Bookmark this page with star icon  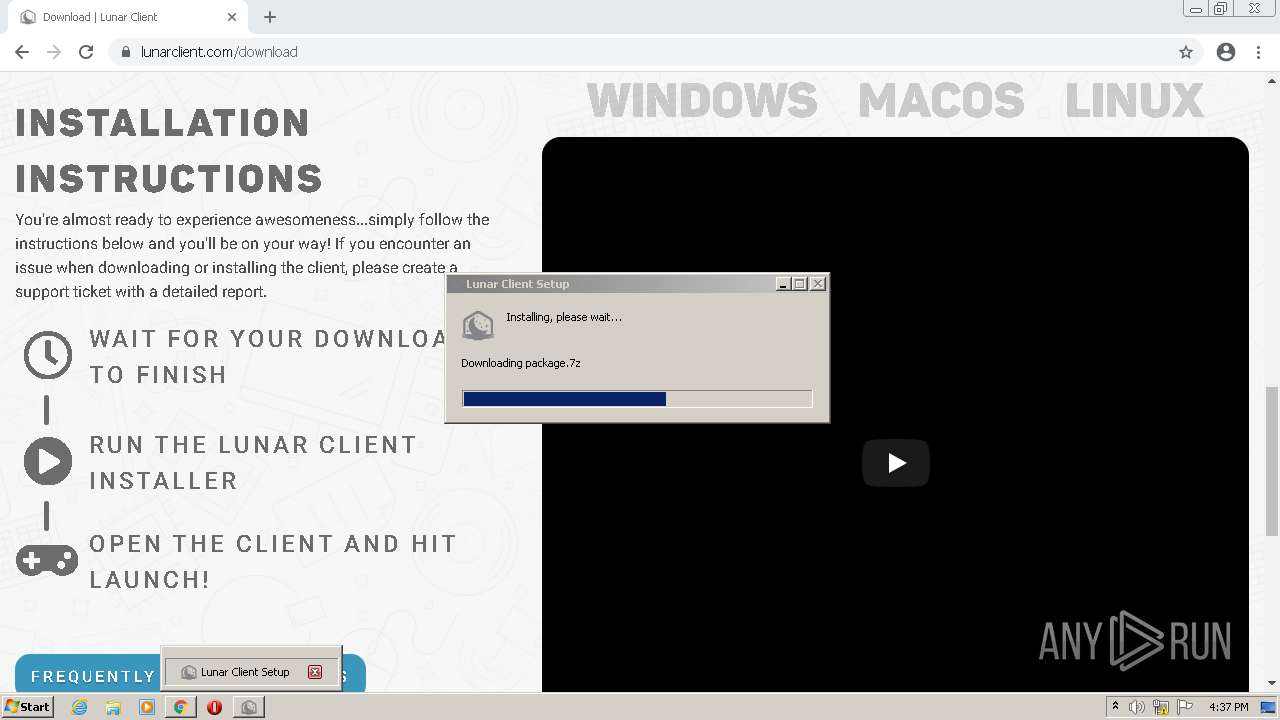point(1186,52)
